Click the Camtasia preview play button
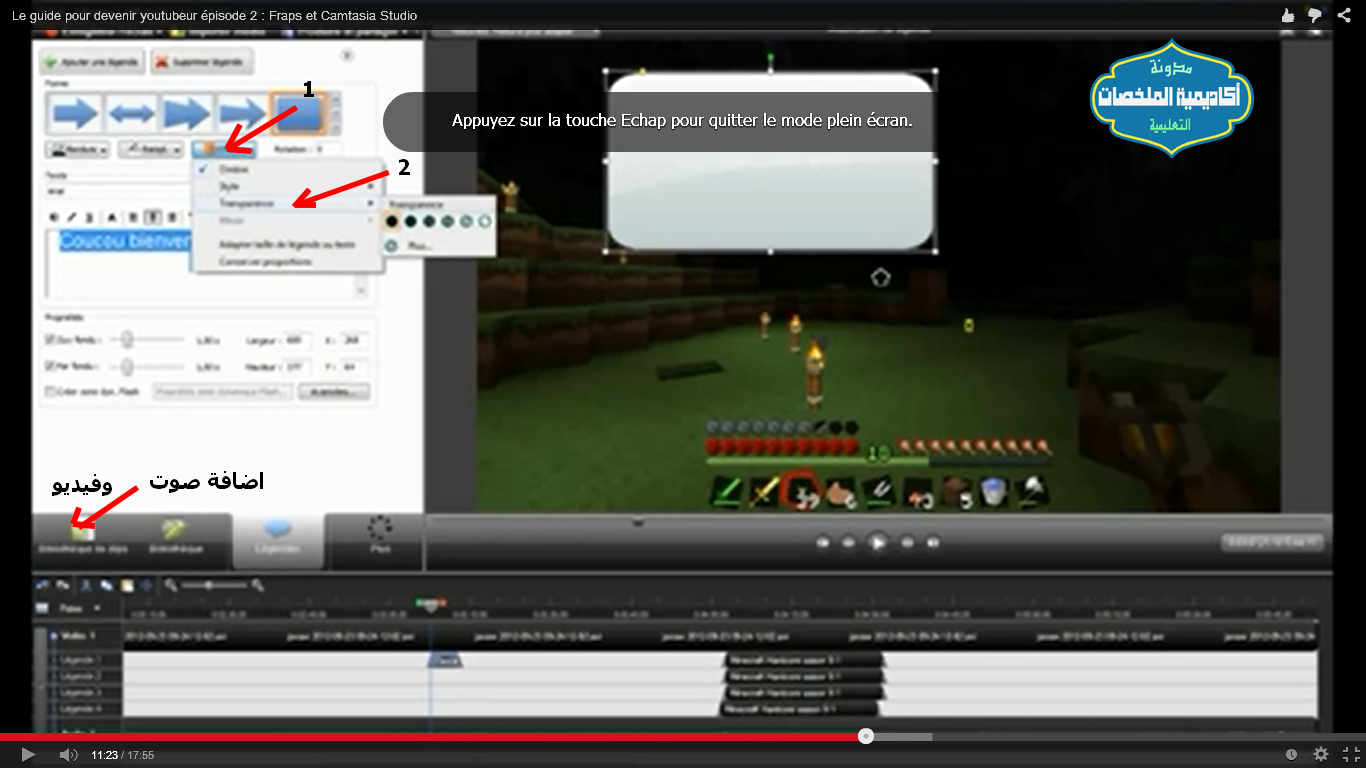 coord(877,542)
